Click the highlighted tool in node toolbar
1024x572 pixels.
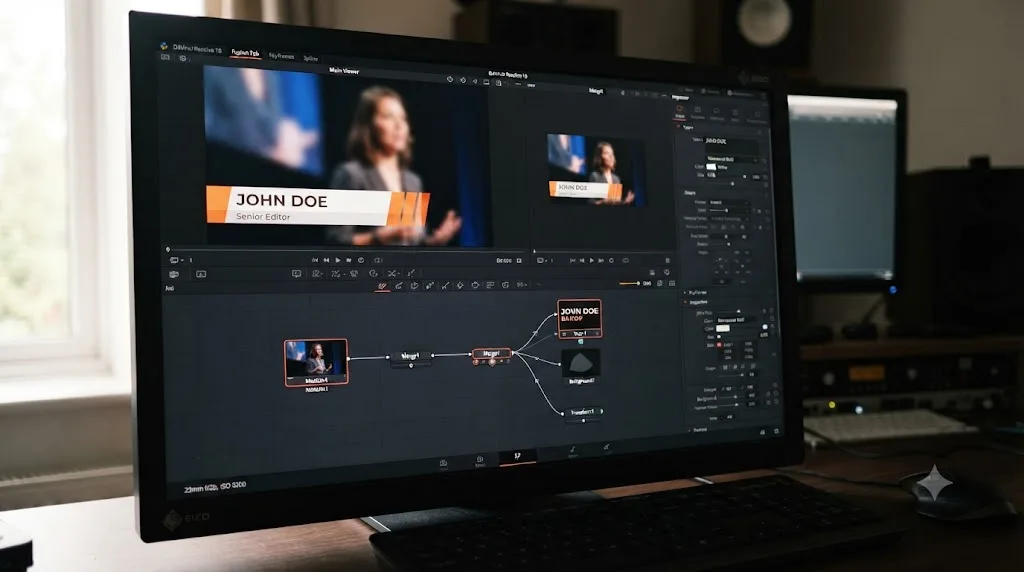point(383,285)
